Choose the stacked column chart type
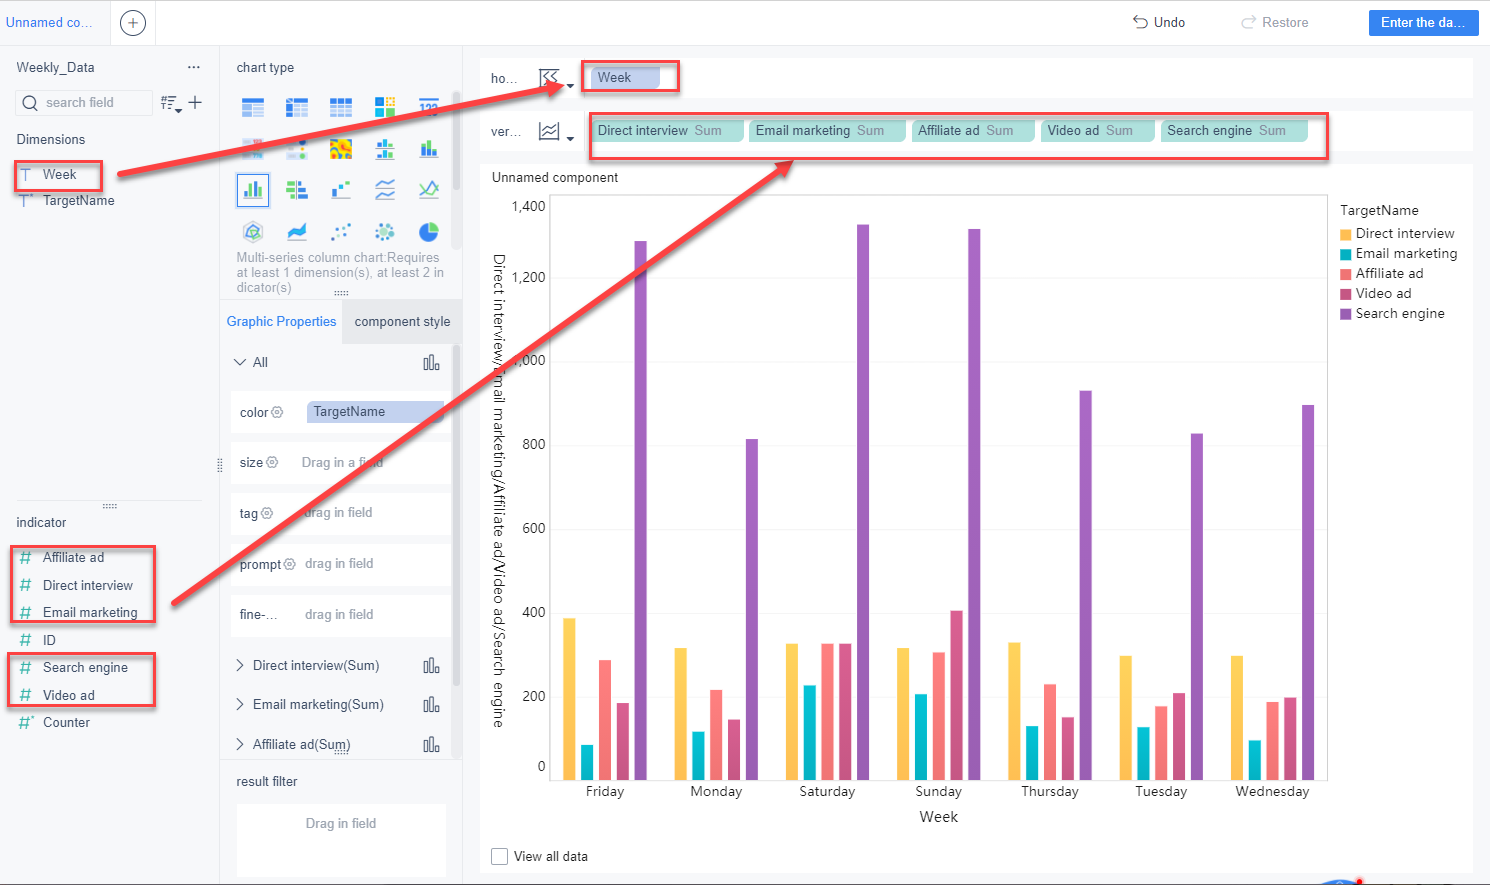The height and width of the screenshot is (885, 1490). point(429,149)
